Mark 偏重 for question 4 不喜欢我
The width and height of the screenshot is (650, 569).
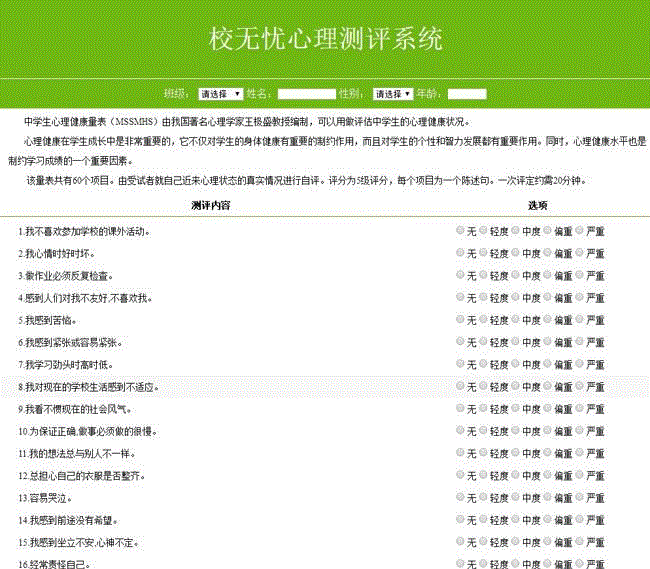point(546,297)
